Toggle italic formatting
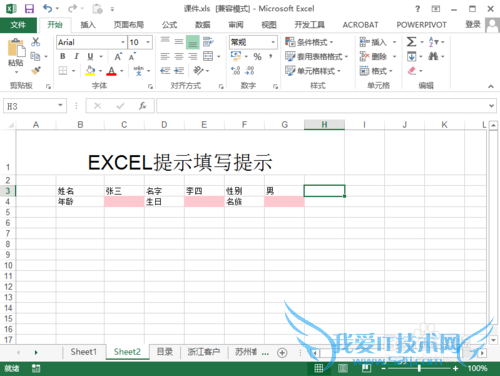Viewport: 500px width, 376px height. tap(76, 56)
